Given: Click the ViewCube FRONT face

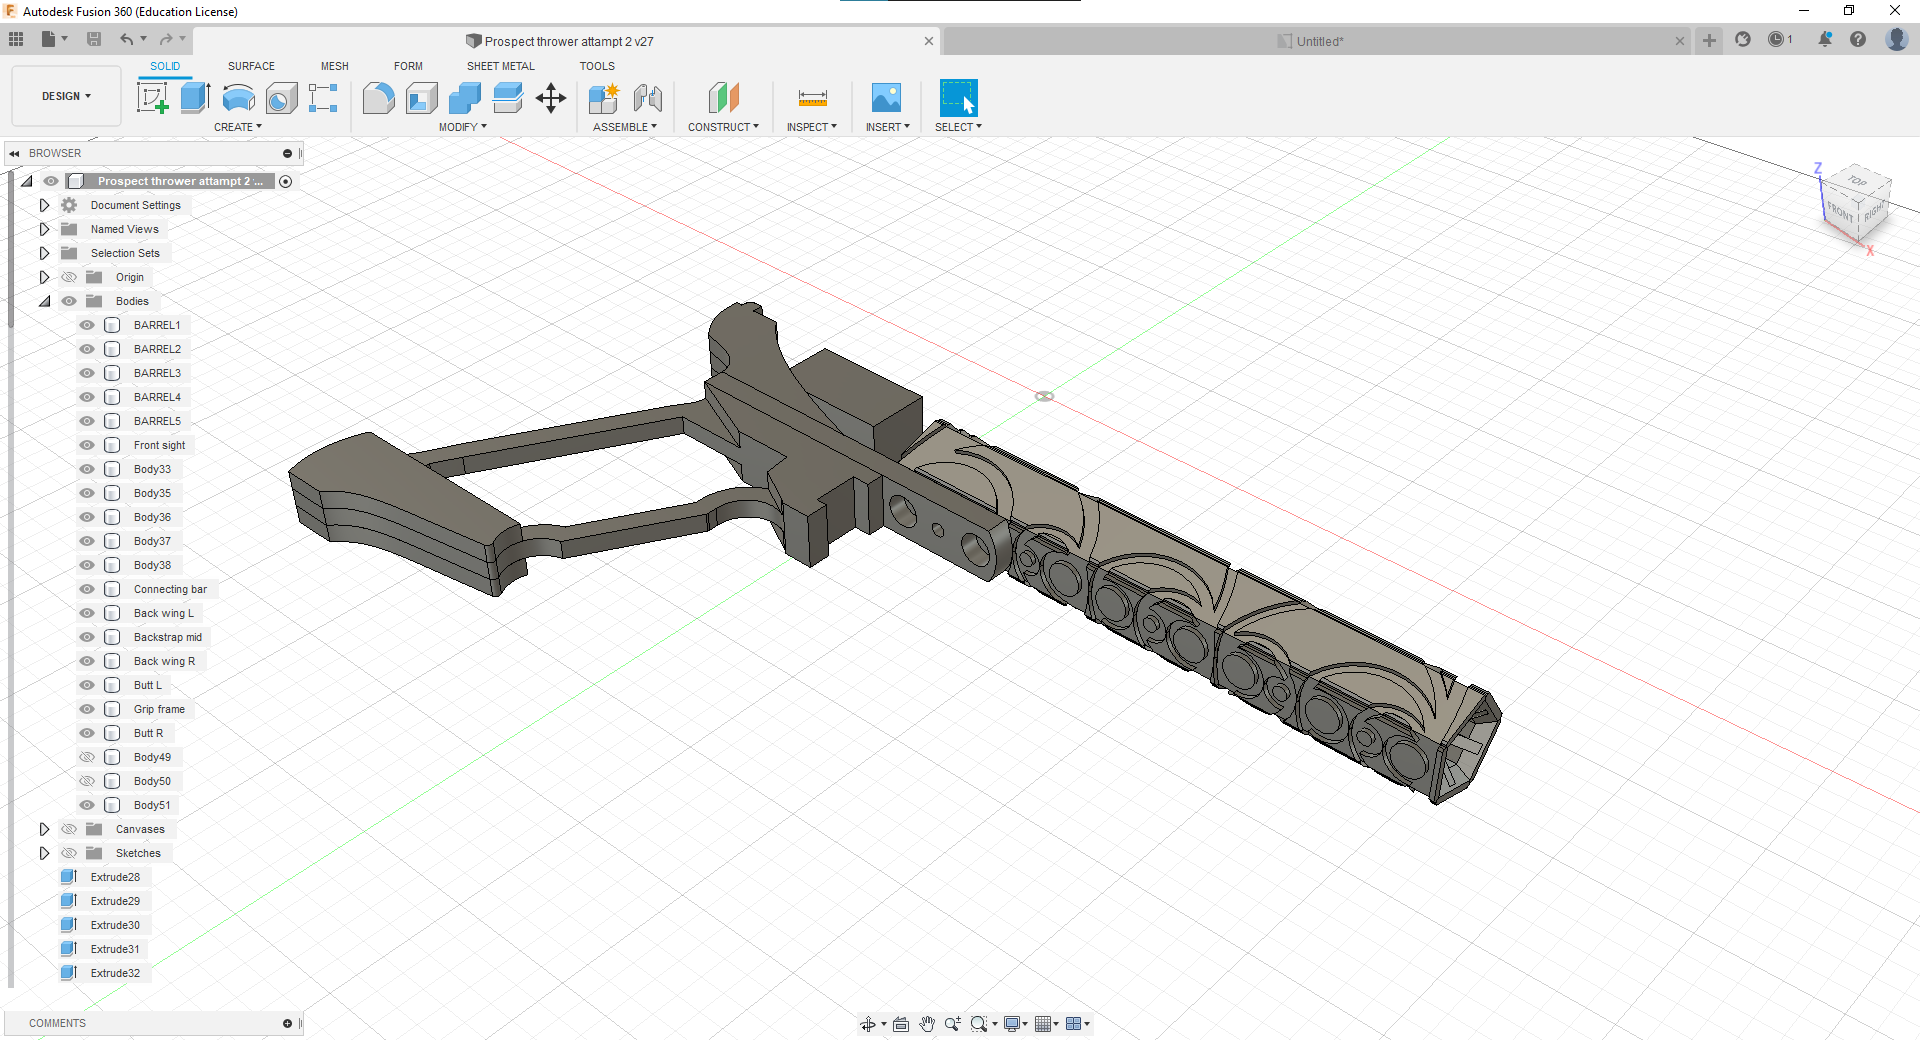Looking at the screenshot, I should click(x=1840, y=211).
